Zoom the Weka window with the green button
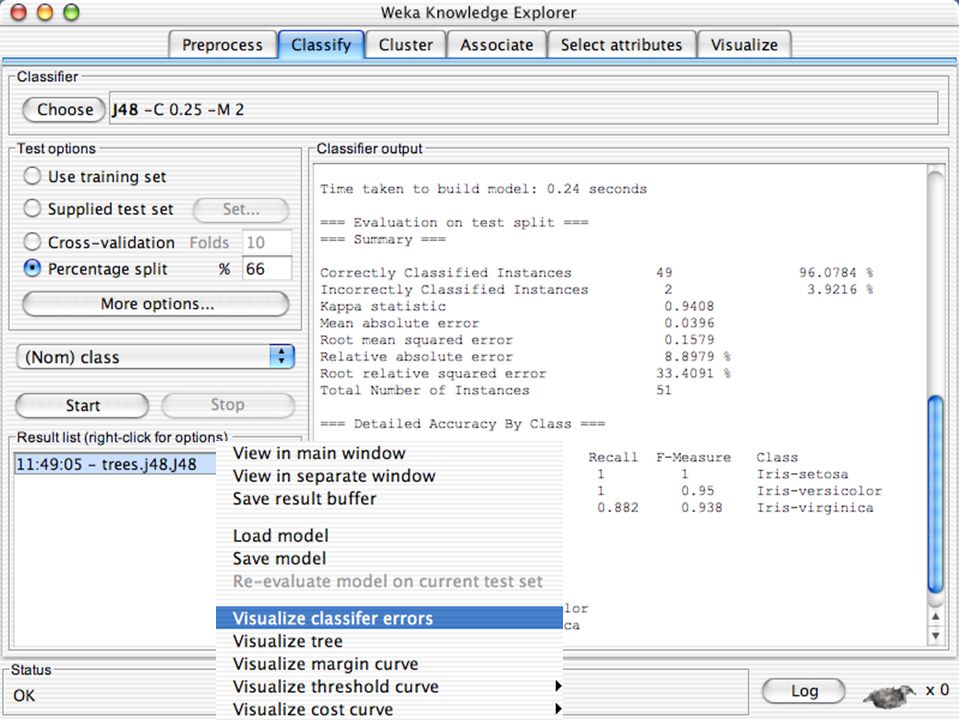 click(72, 12)
